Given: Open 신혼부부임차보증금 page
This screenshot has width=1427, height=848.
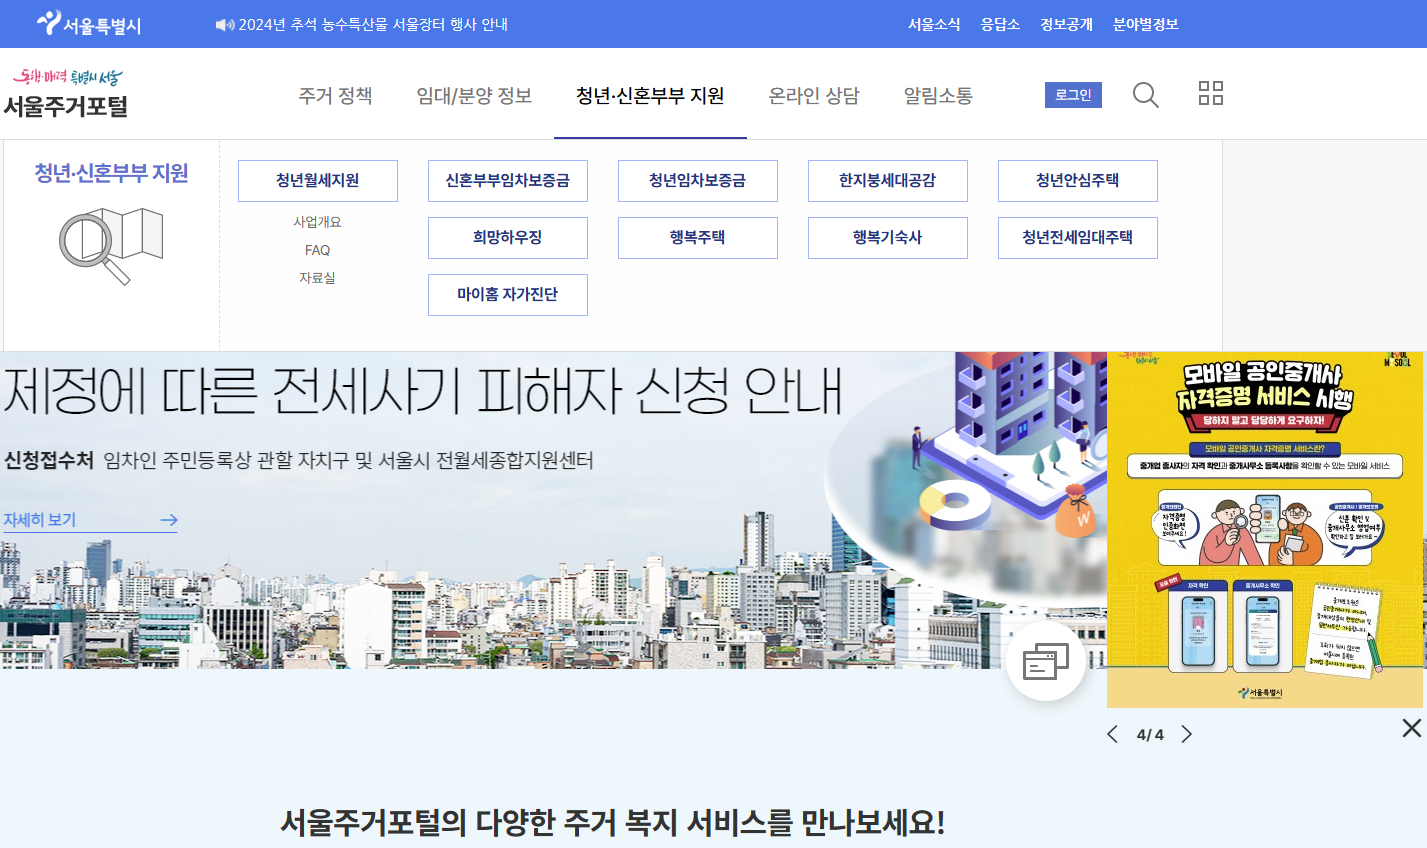Looking at the screenshot, I should (x=507, y=180).
